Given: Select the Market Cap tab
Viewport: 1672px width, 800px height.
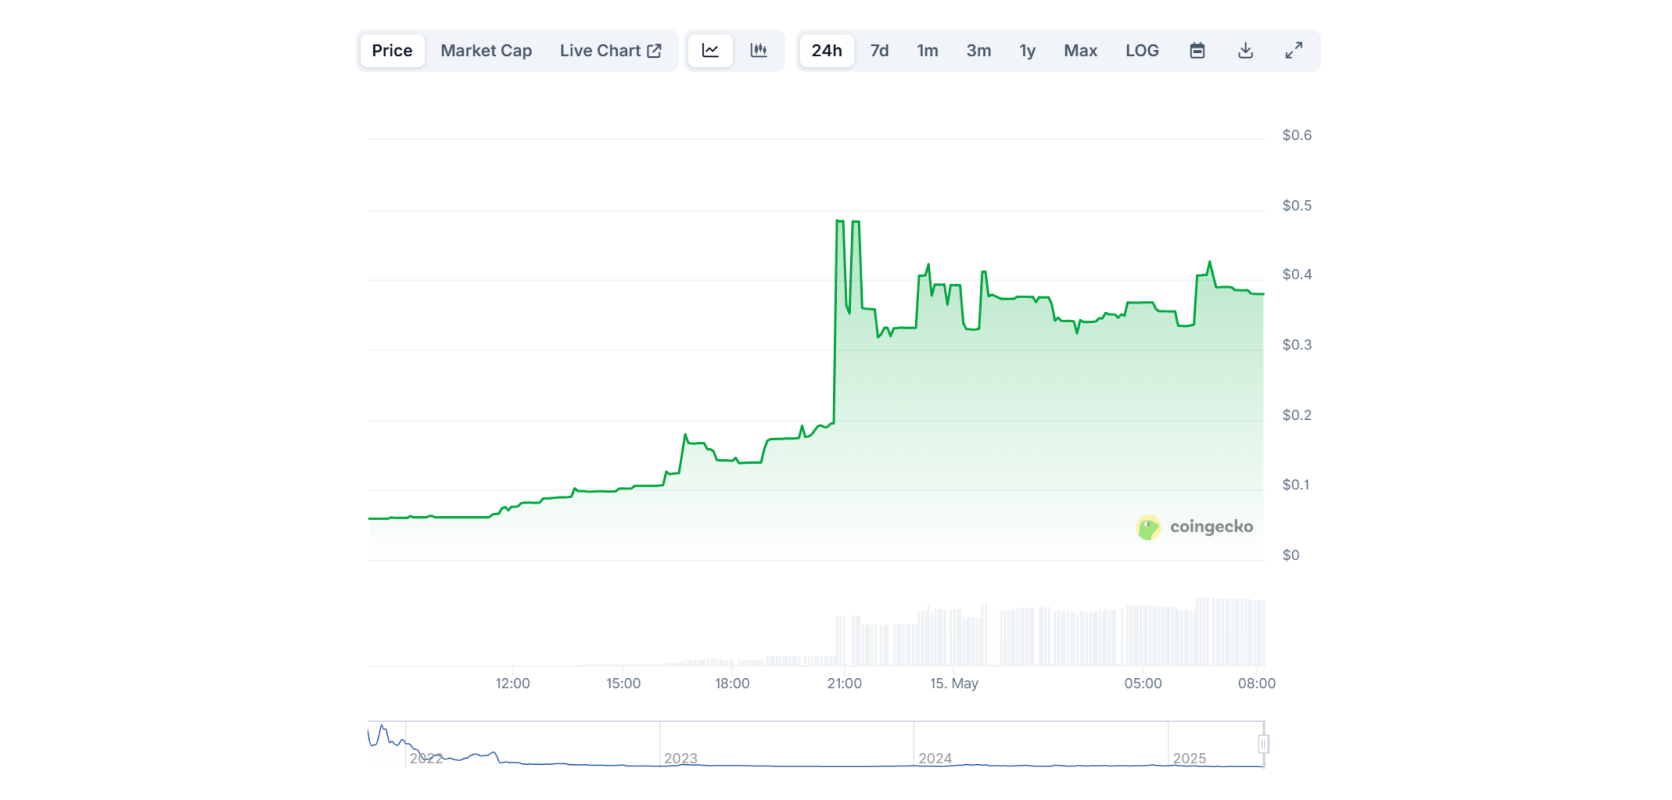Looking at the screenshot, I should (x=486, y=51).
